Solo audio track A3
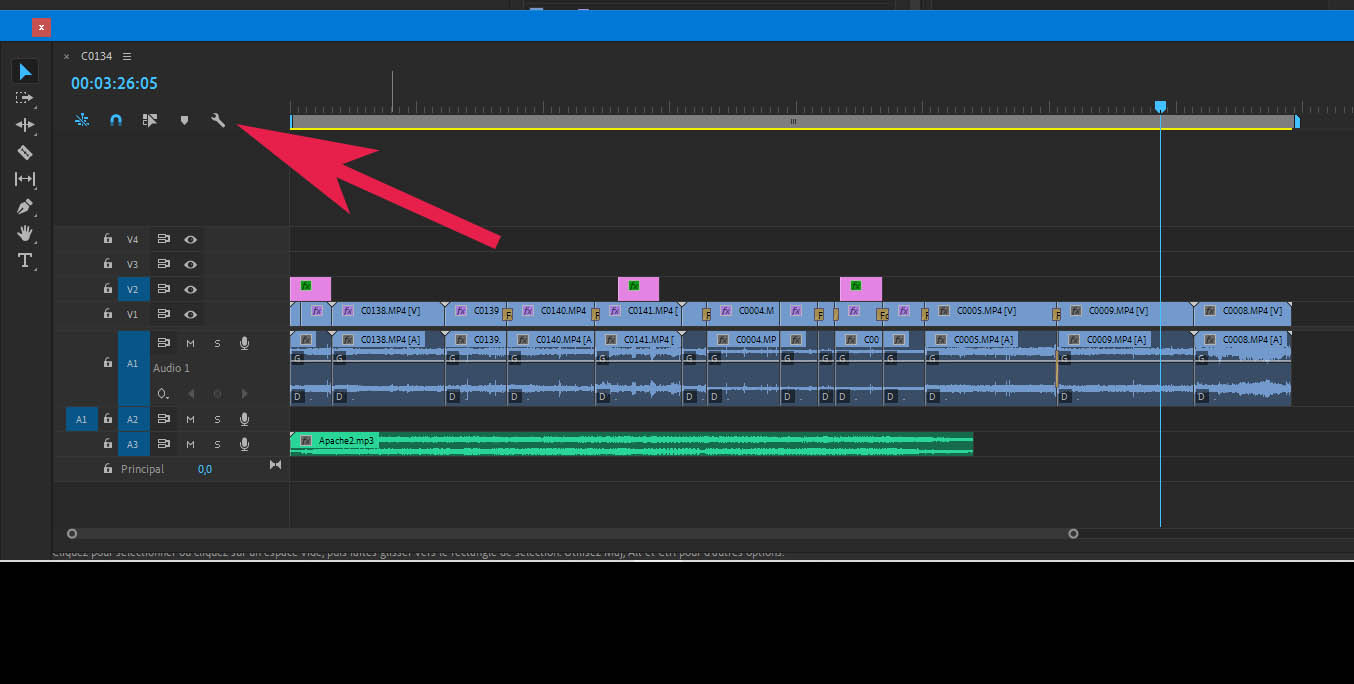Viewport: 1354px width, 684px height. coord(217,444)
